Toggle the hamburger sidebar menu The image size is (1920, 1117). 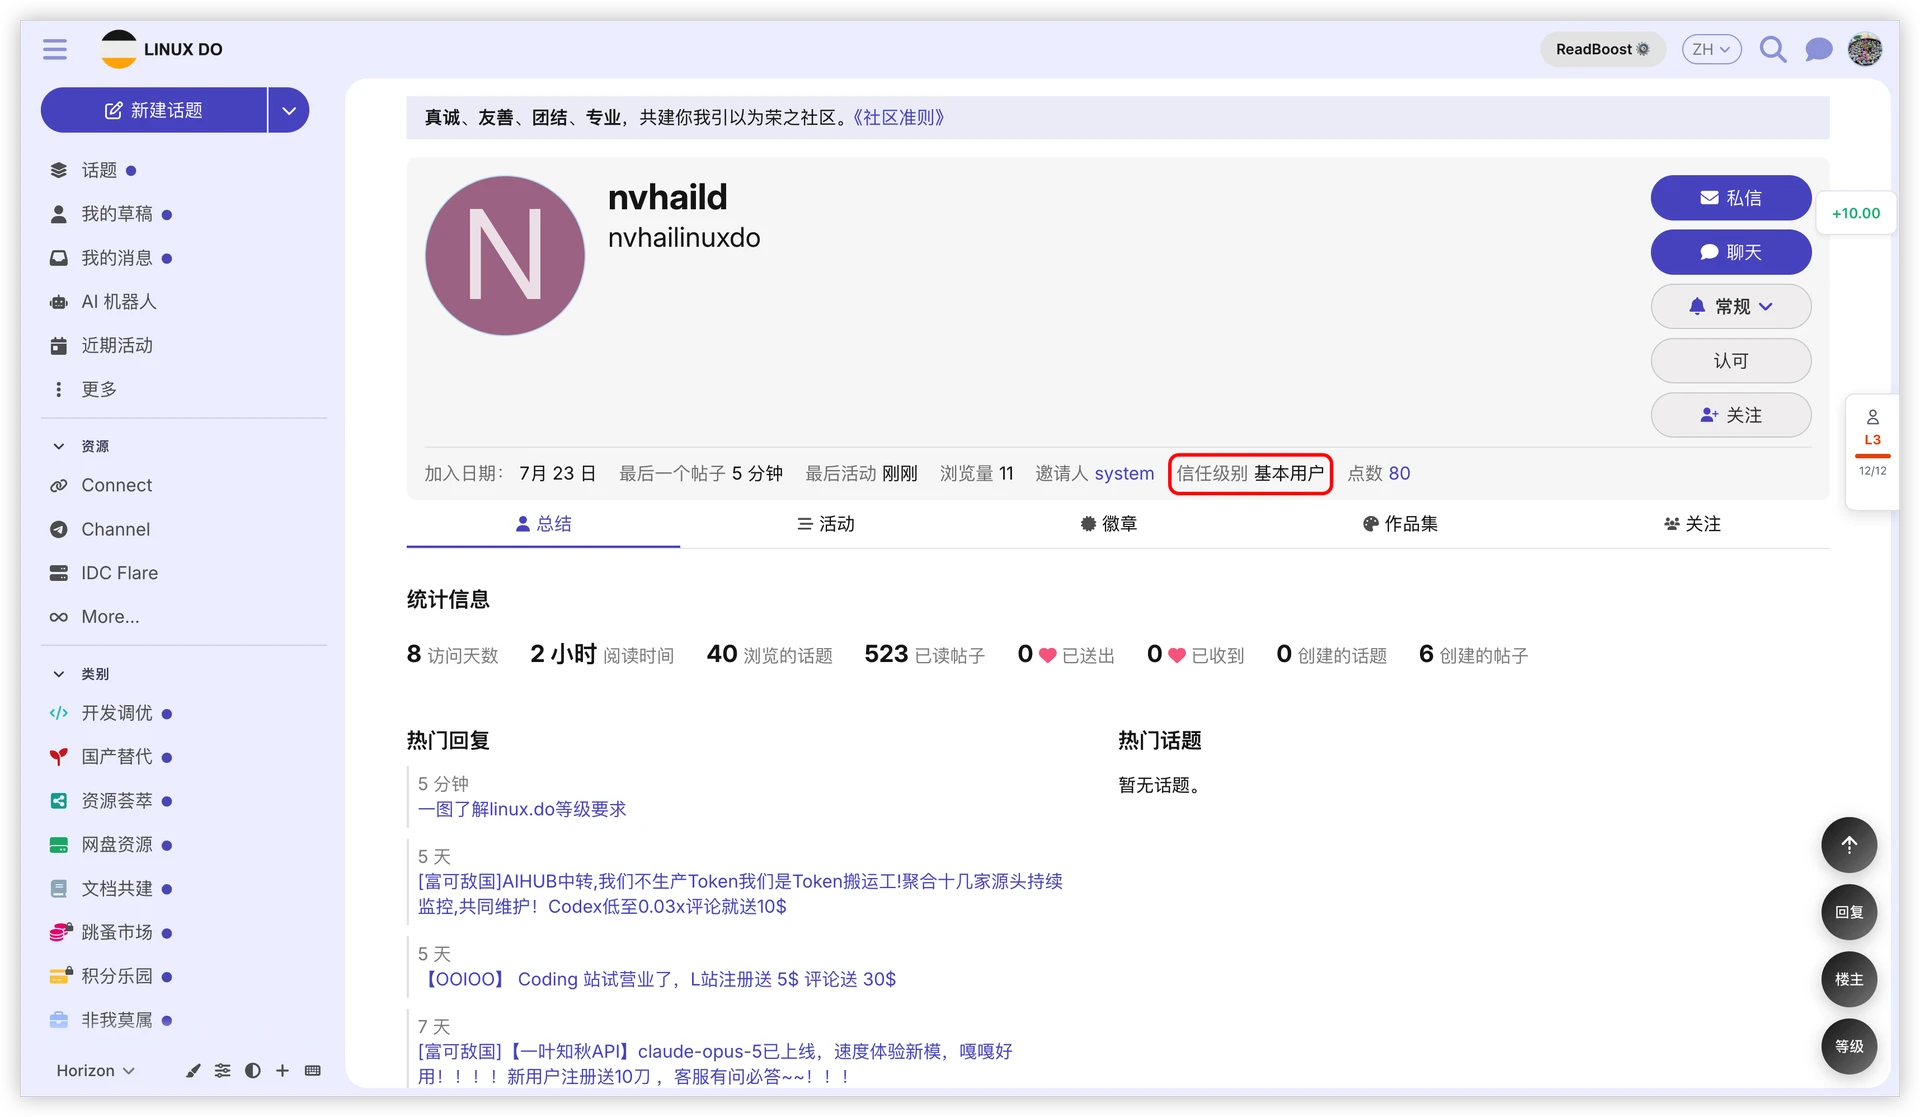tap(55, 49)
